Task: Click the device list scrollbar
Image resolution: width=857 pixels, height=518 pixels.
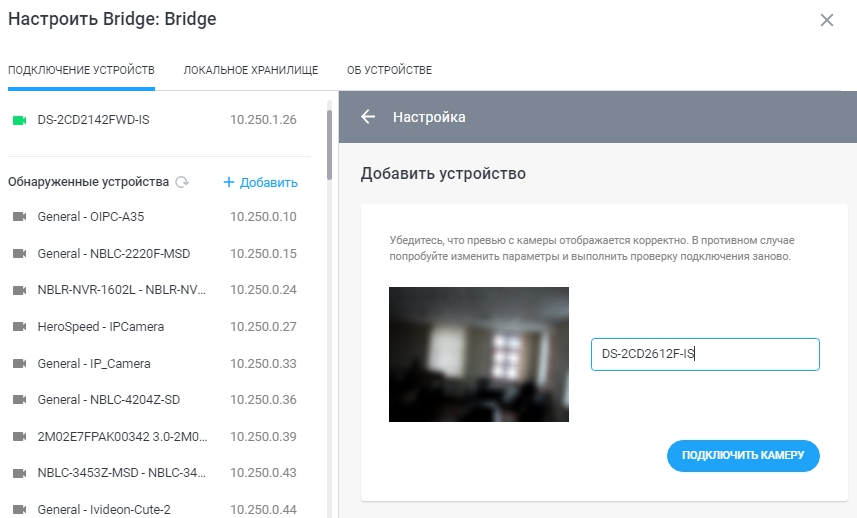Action: (x=329, y=145)
